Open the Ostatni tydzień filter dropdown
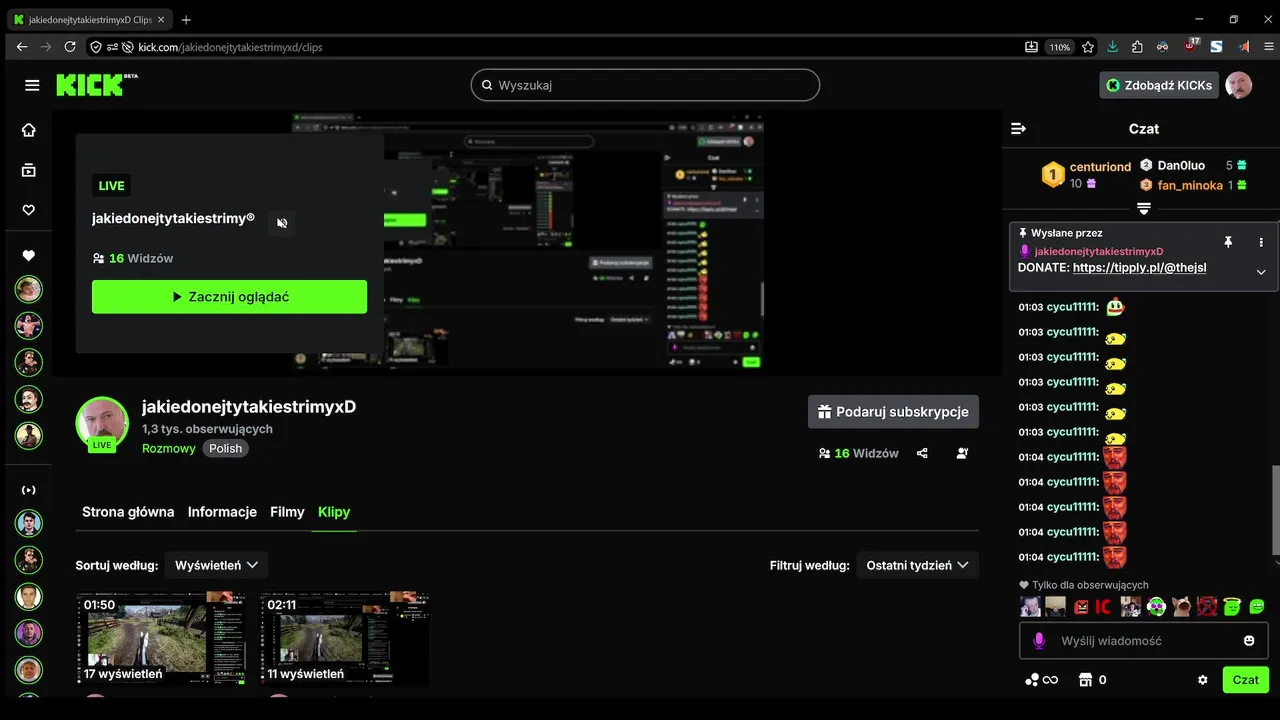 click(x=918, y=565)
